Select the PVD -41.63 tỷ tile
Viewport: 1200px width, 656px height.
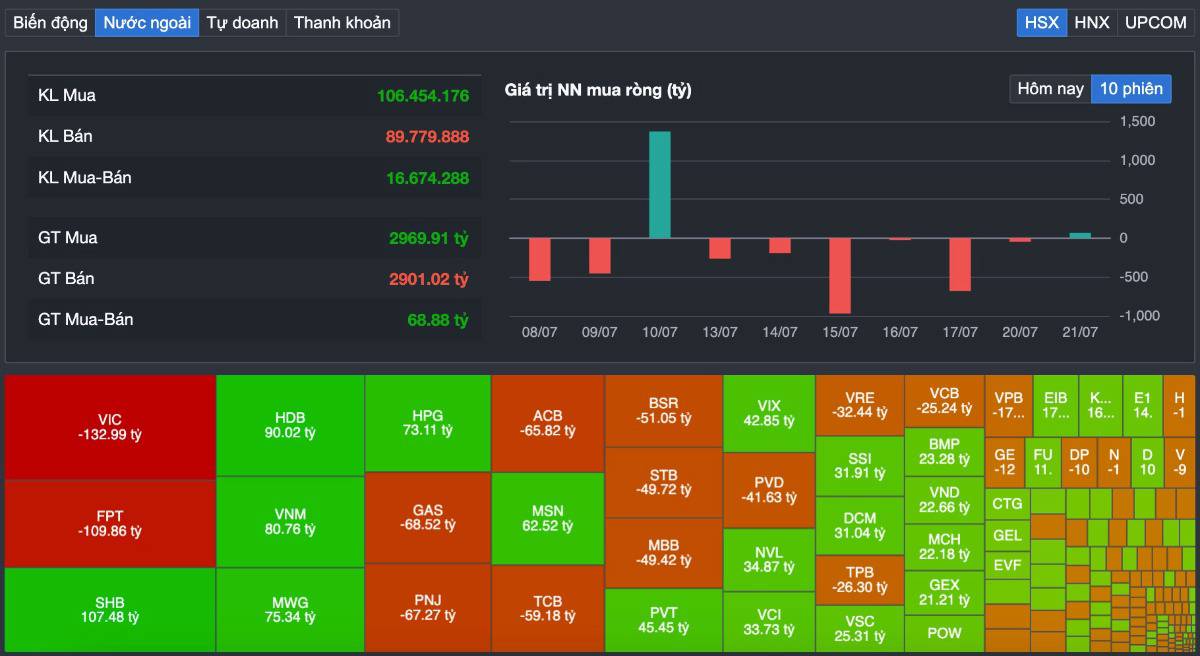pos(769,490)
